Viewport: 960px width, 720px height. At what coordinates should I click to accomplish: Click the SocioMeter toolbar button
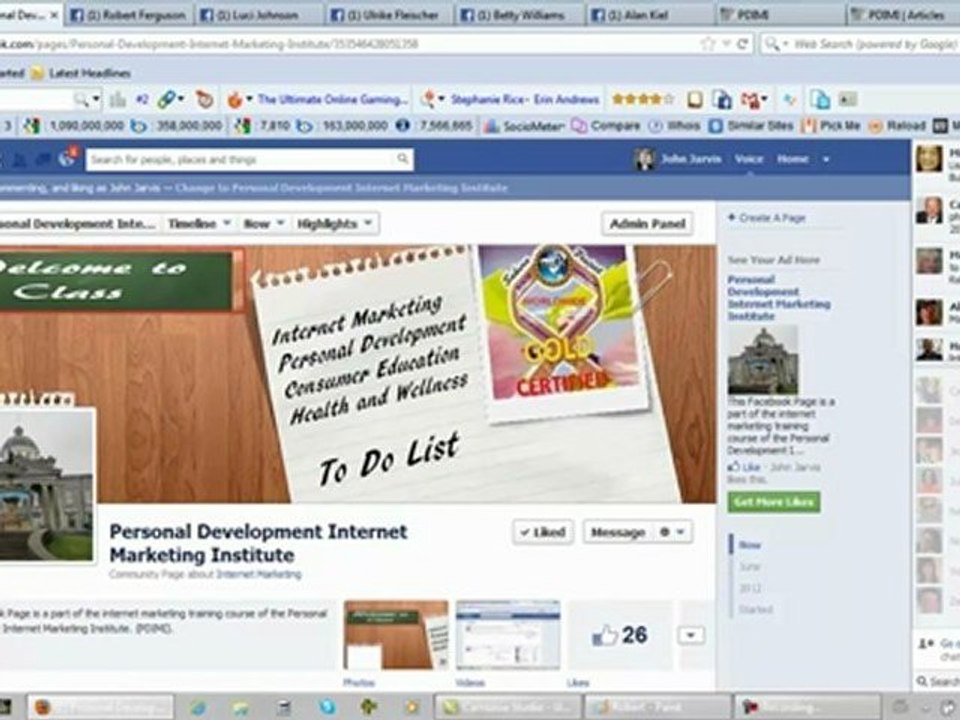pos(523,126)
